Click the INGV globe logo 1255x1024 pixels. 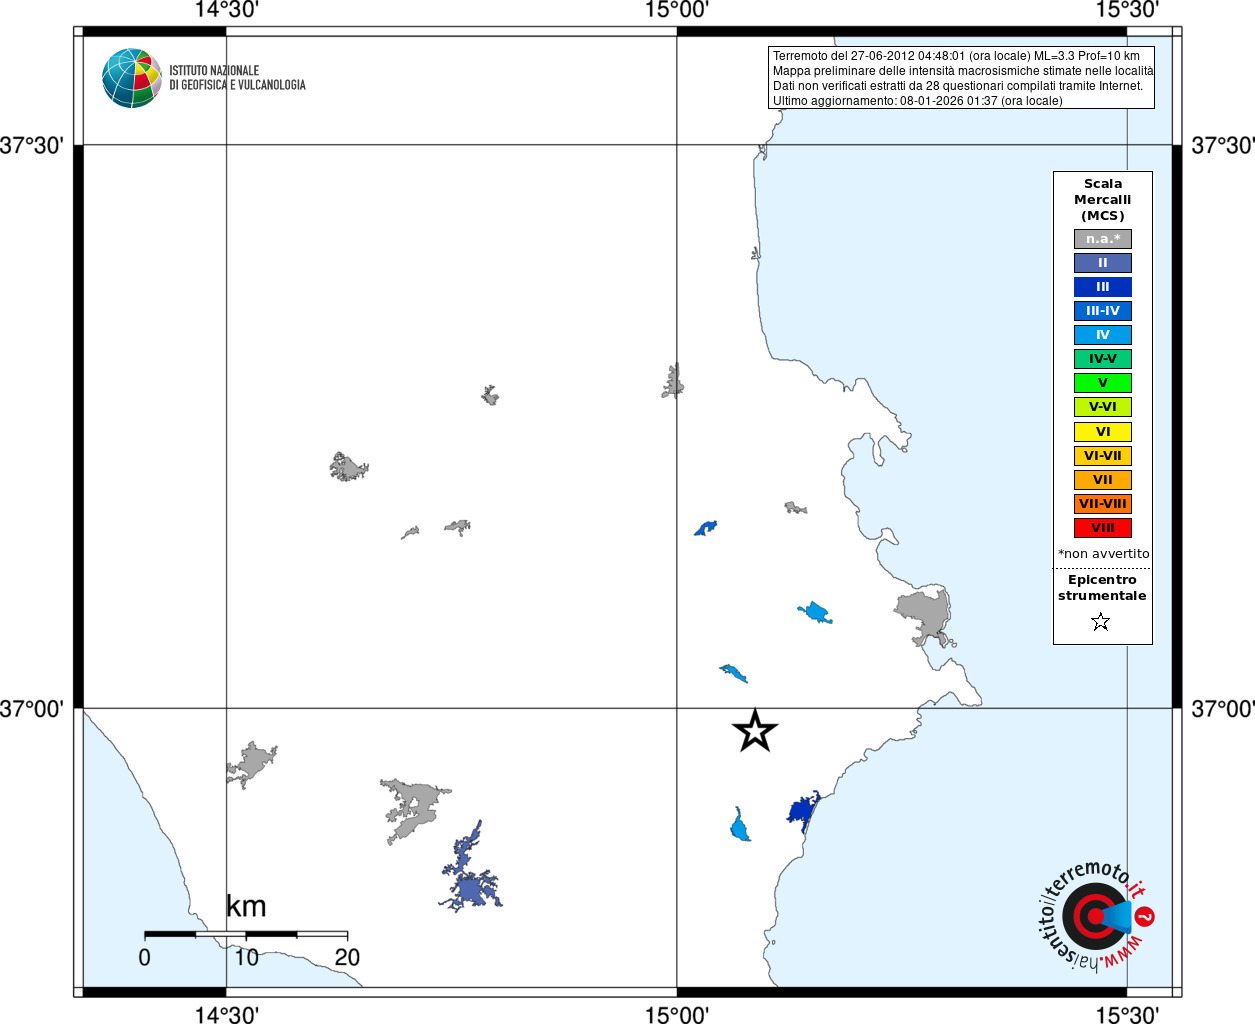132,78
